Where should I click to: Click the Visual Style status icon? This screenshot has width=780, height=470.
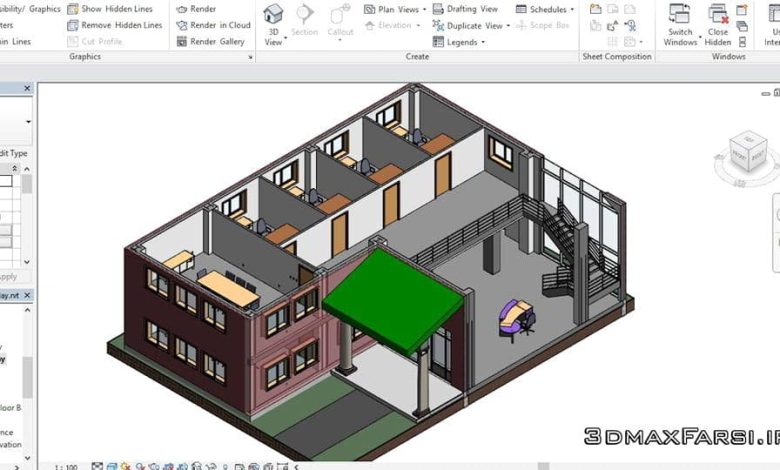pos(111,467)
